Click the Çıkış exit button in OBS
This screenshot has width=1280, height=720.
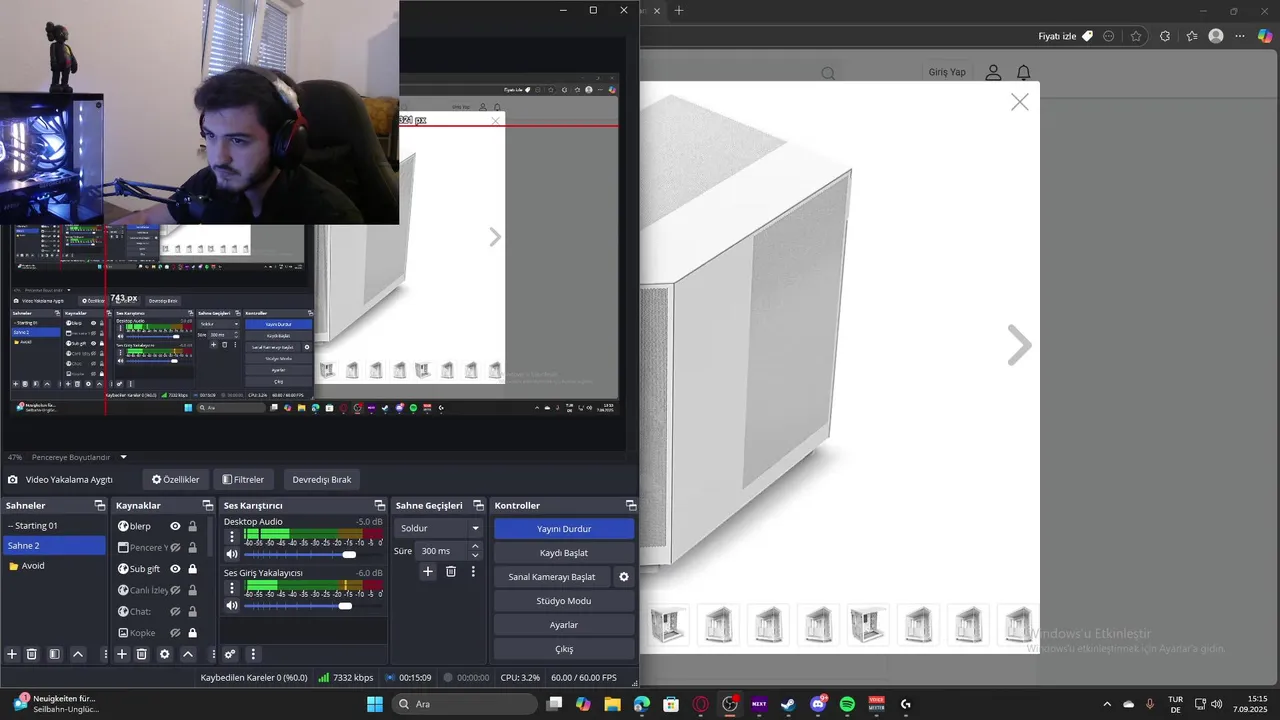point(564,649)
